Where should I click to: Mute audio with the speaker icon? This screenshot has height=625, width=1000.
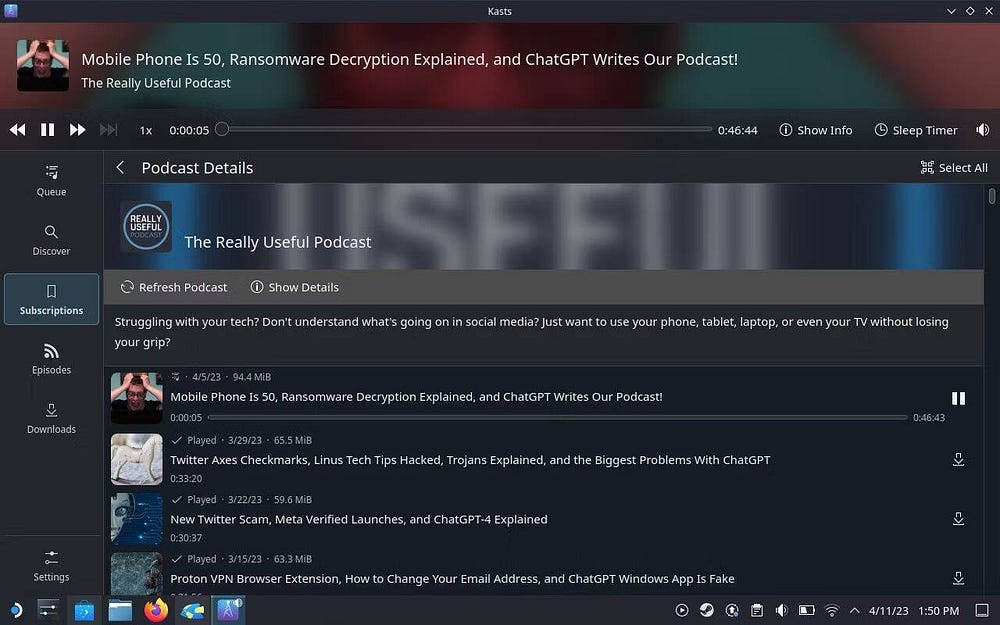[982, 130]
